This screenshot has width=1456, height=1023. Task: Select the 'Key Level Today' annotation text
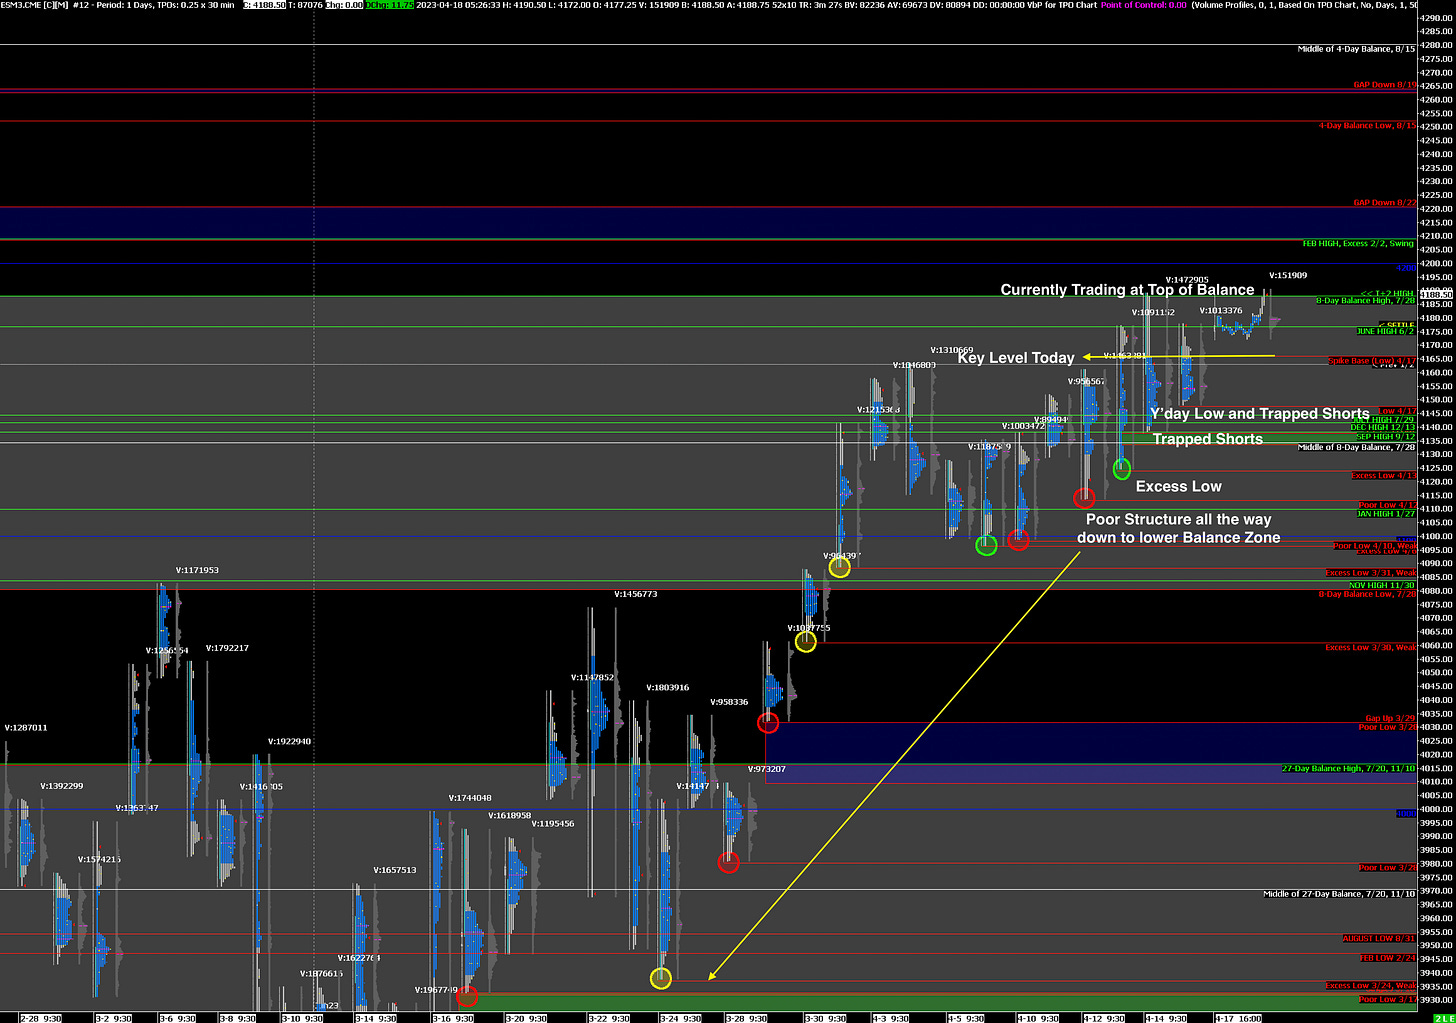point(1016,358)
